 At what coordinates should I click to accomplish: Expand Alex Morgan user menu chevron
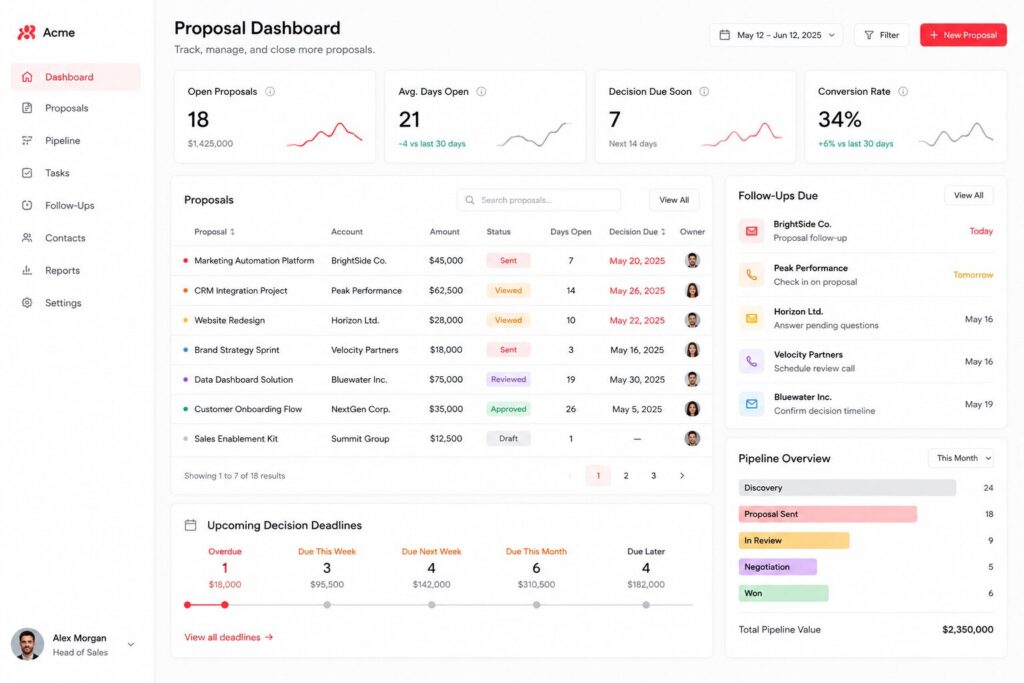click(131, 644)
